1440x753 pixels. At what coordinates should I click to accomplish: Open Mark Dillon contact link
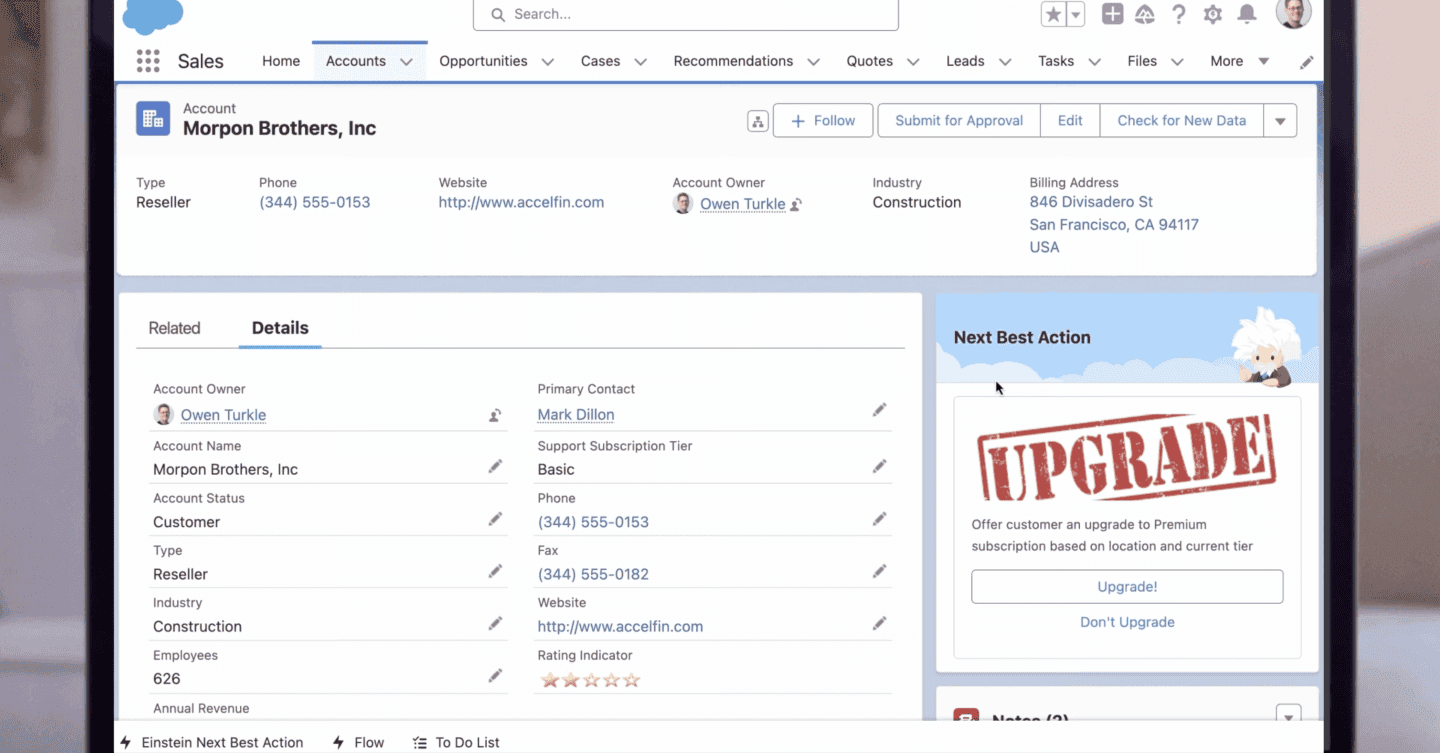point(576,415)
